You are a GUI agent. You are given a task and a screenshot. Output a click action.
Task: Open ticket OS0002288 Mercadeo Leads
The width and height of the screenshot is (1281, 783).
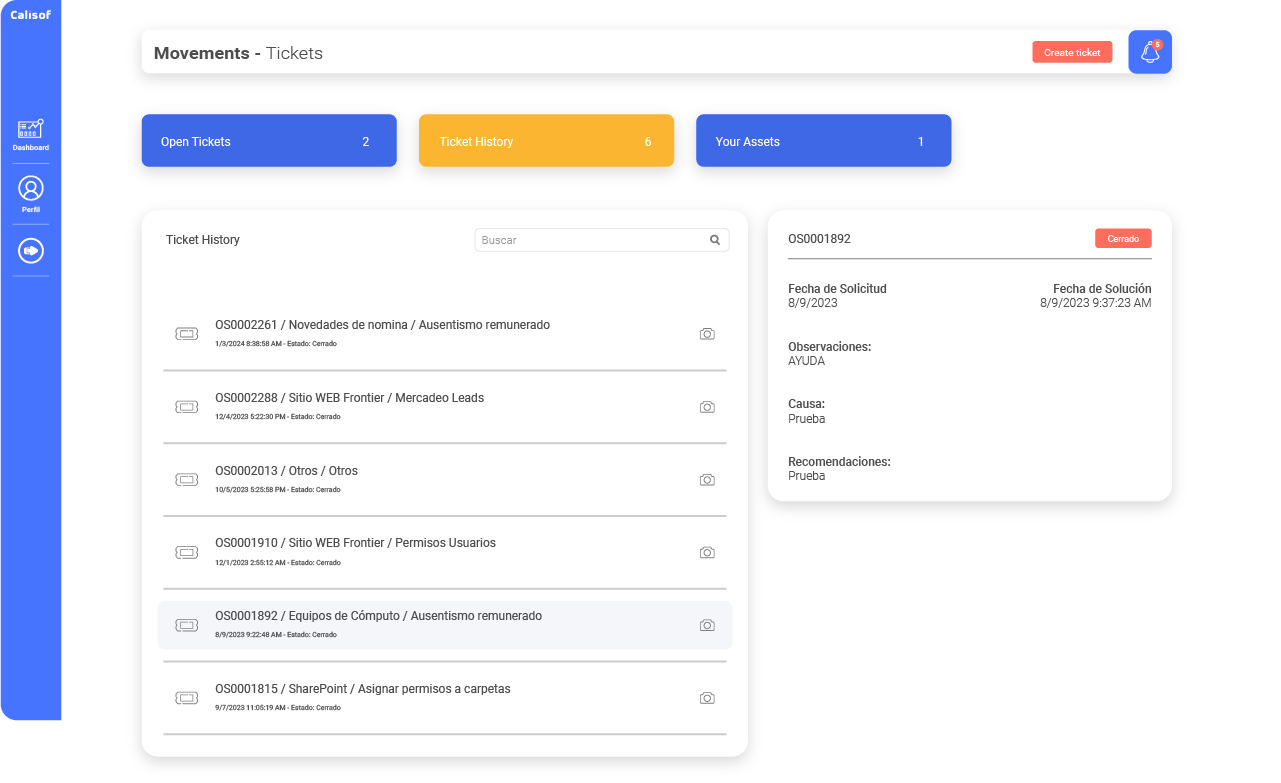[349, 398]
